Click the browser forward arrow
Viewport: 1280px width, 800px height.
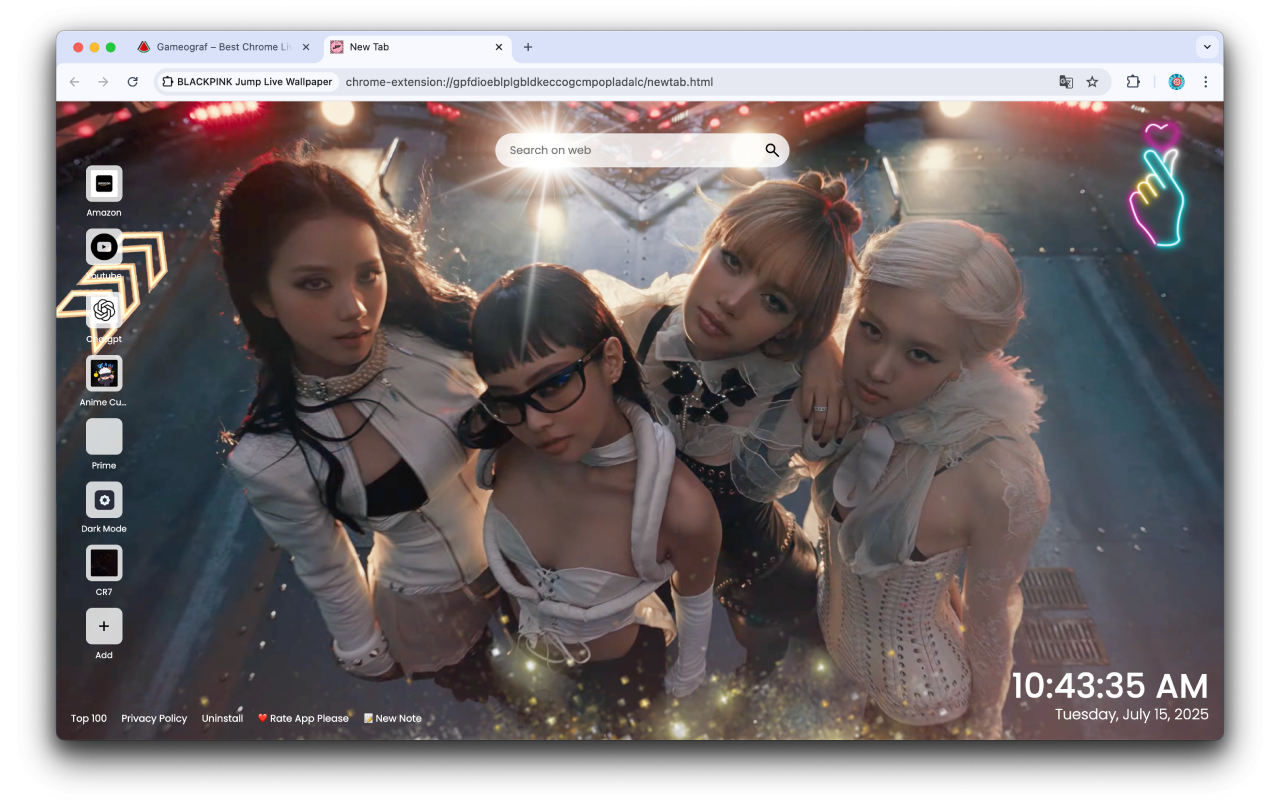(x=103, y=82)
